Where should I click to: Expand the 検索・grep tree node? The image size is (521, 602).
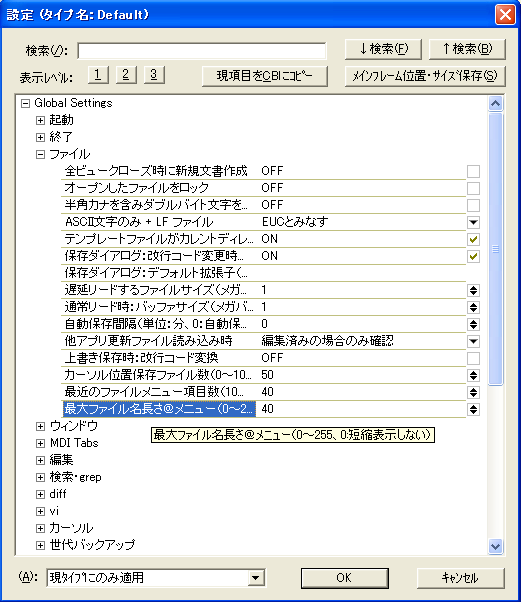pos(40,477)
